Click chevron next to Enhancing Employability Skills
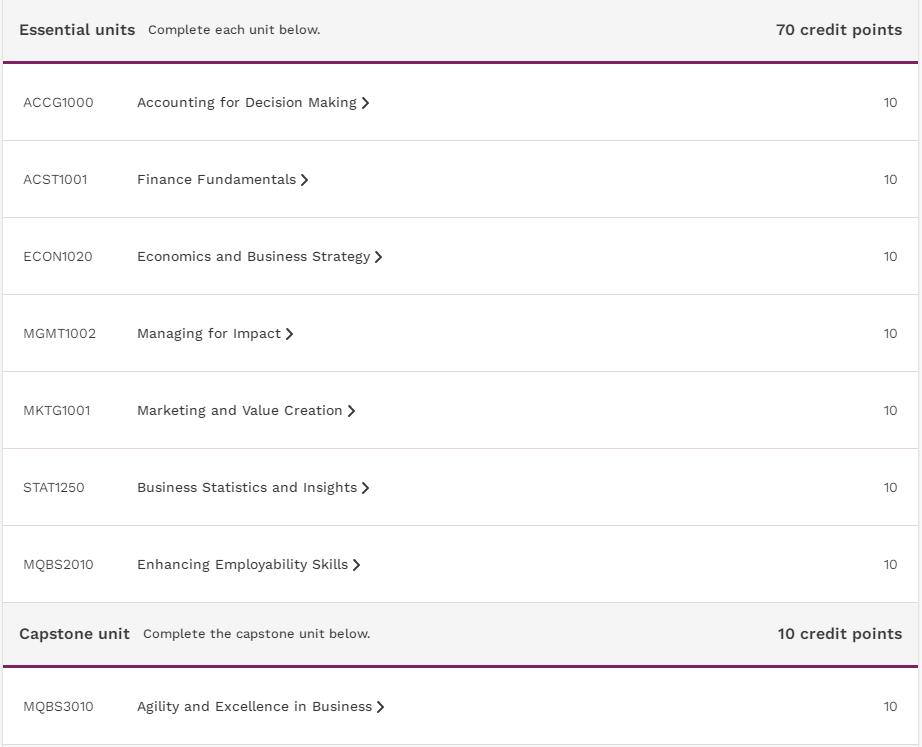The height and width of the screenshot is (747, 922). coord(356,565)
